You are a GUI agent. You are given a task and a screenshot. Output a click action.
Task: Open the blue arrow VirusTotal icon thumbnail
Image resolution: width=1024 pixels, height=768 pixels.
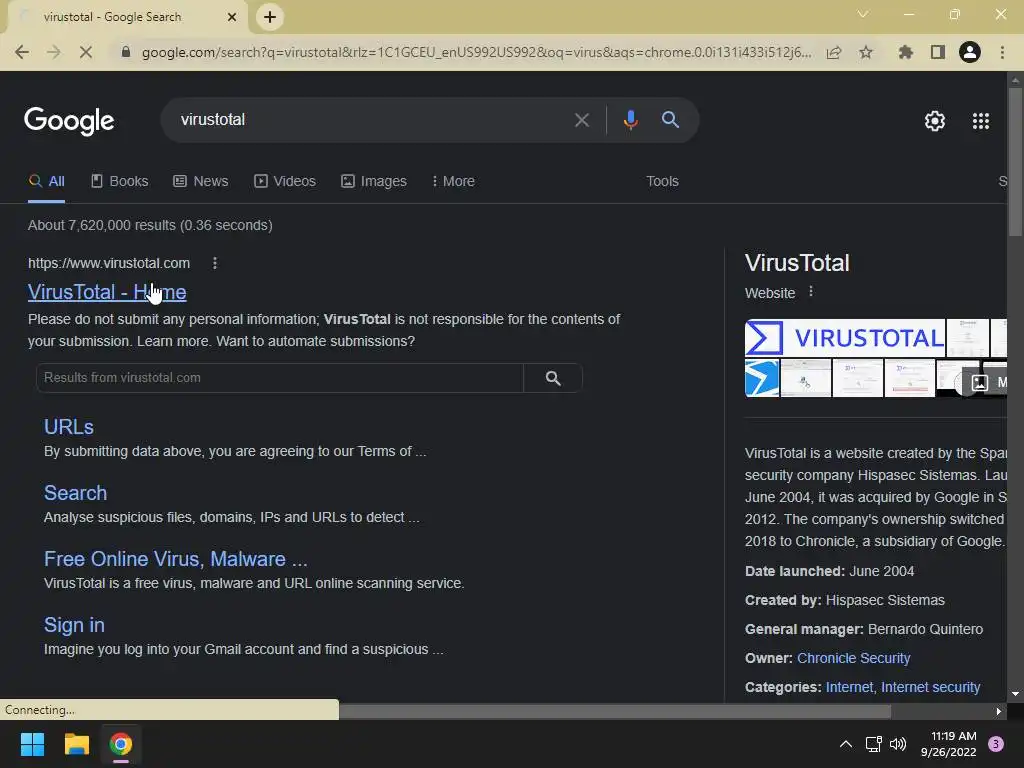[761, 377]
